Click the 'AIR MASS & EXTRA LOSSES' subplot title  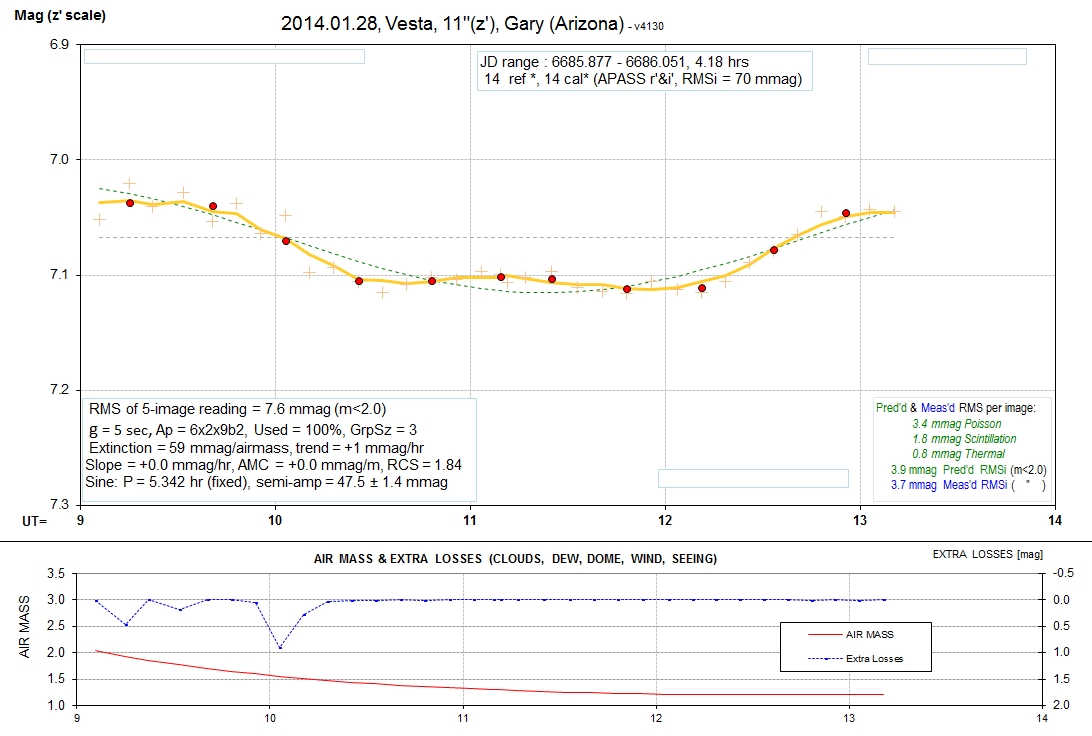[515, 558]
